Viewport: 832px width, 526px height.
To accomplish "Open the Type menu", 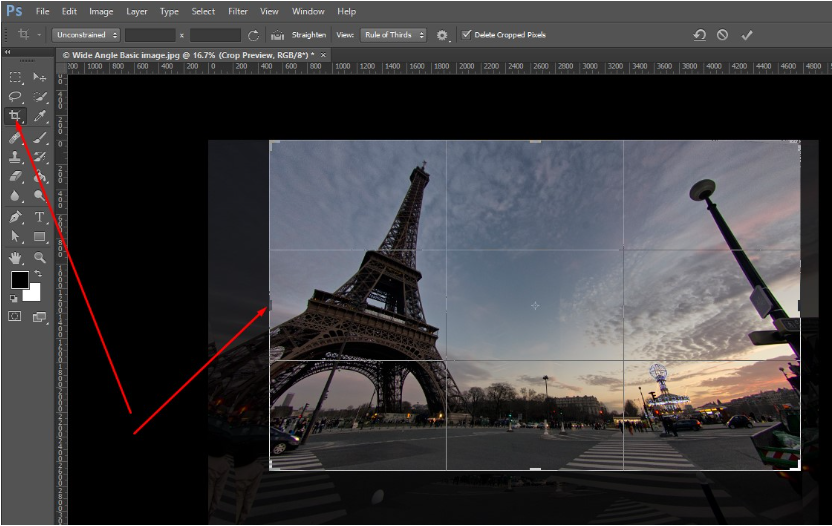I will coord(169,11).
